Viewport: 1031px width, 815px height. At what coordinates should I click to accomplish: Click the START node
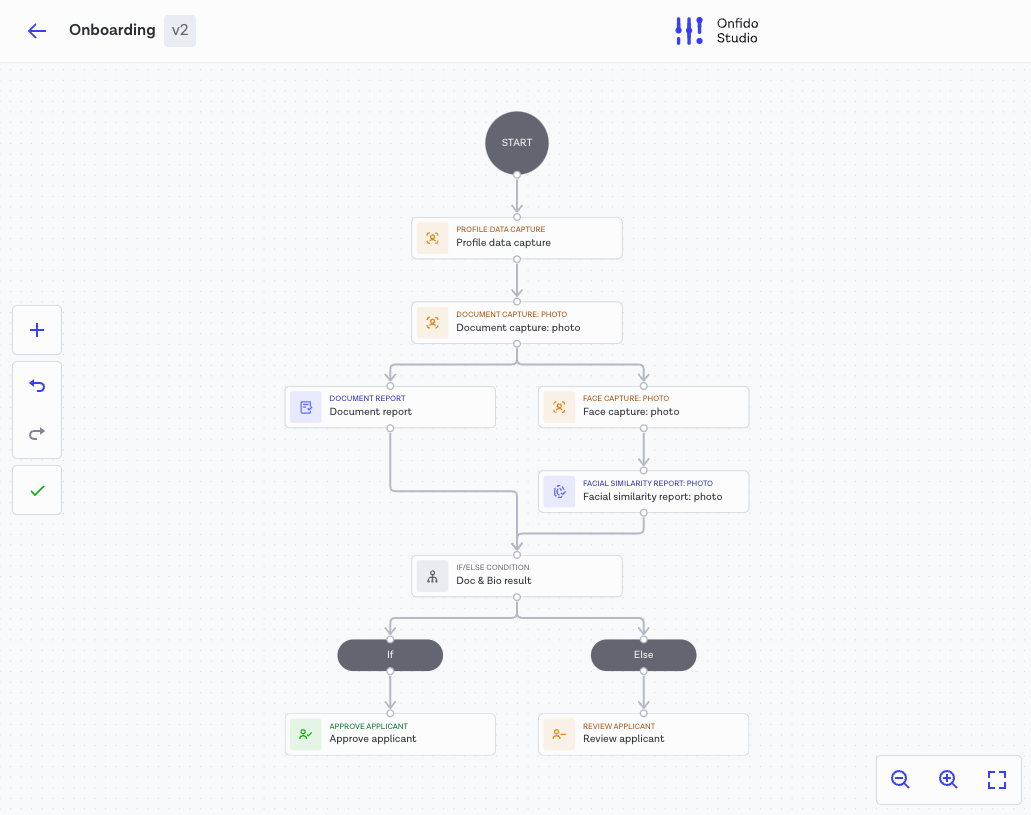pos(517,142)
